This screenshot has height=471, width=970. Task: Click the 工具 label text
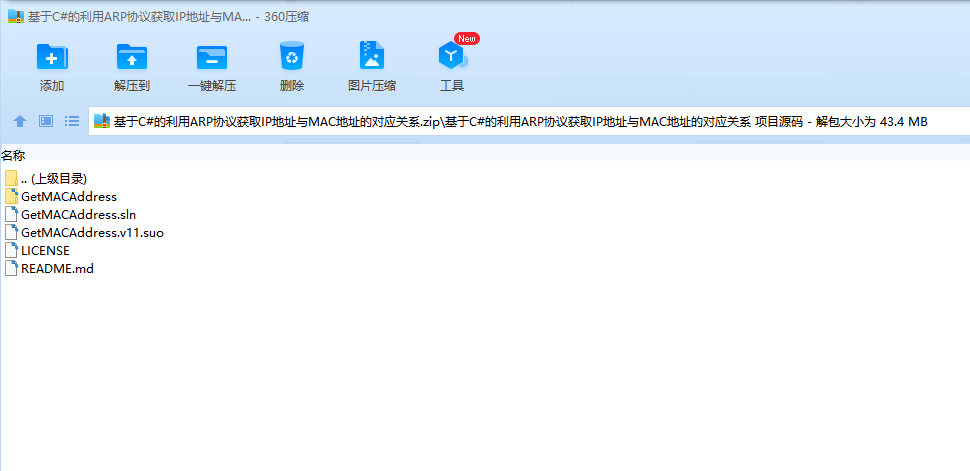pos(452,86)
